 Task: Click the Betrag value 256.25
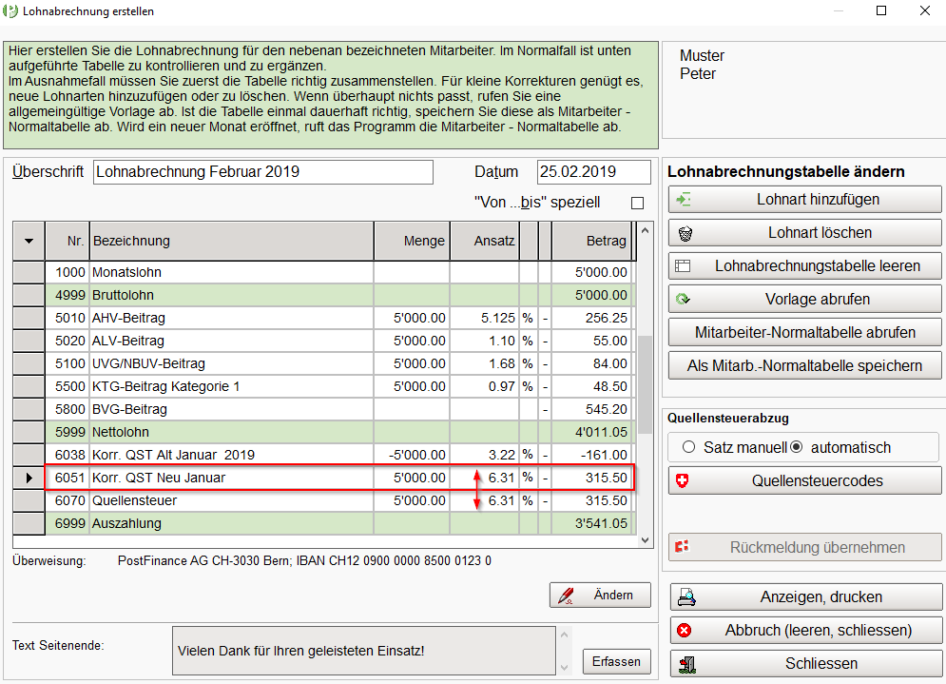pos(606,318)
